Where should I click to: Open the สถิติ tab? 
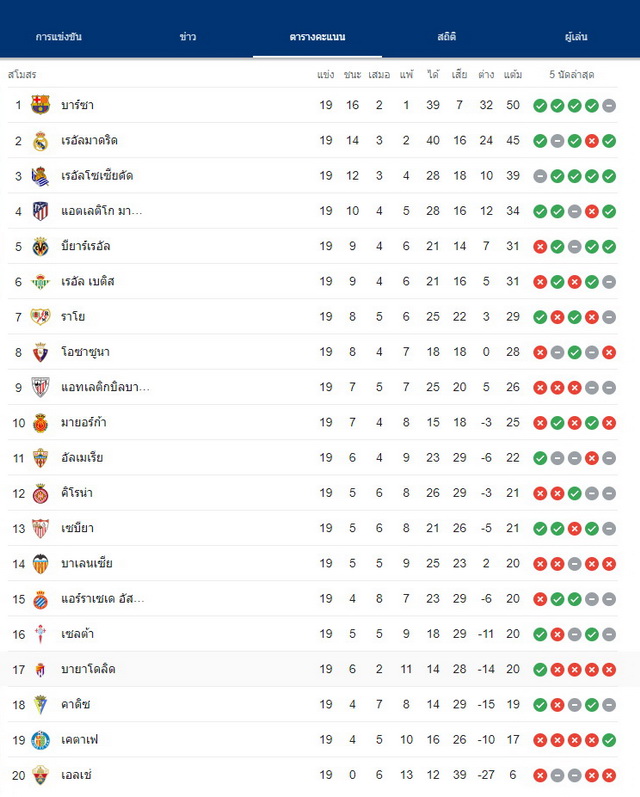446,37
